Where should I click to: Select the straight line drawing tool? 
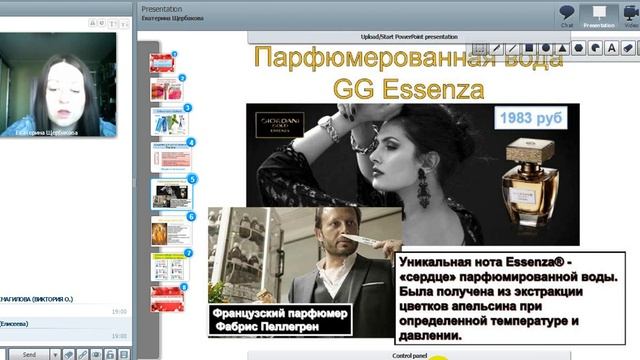[x=512, y=49]
